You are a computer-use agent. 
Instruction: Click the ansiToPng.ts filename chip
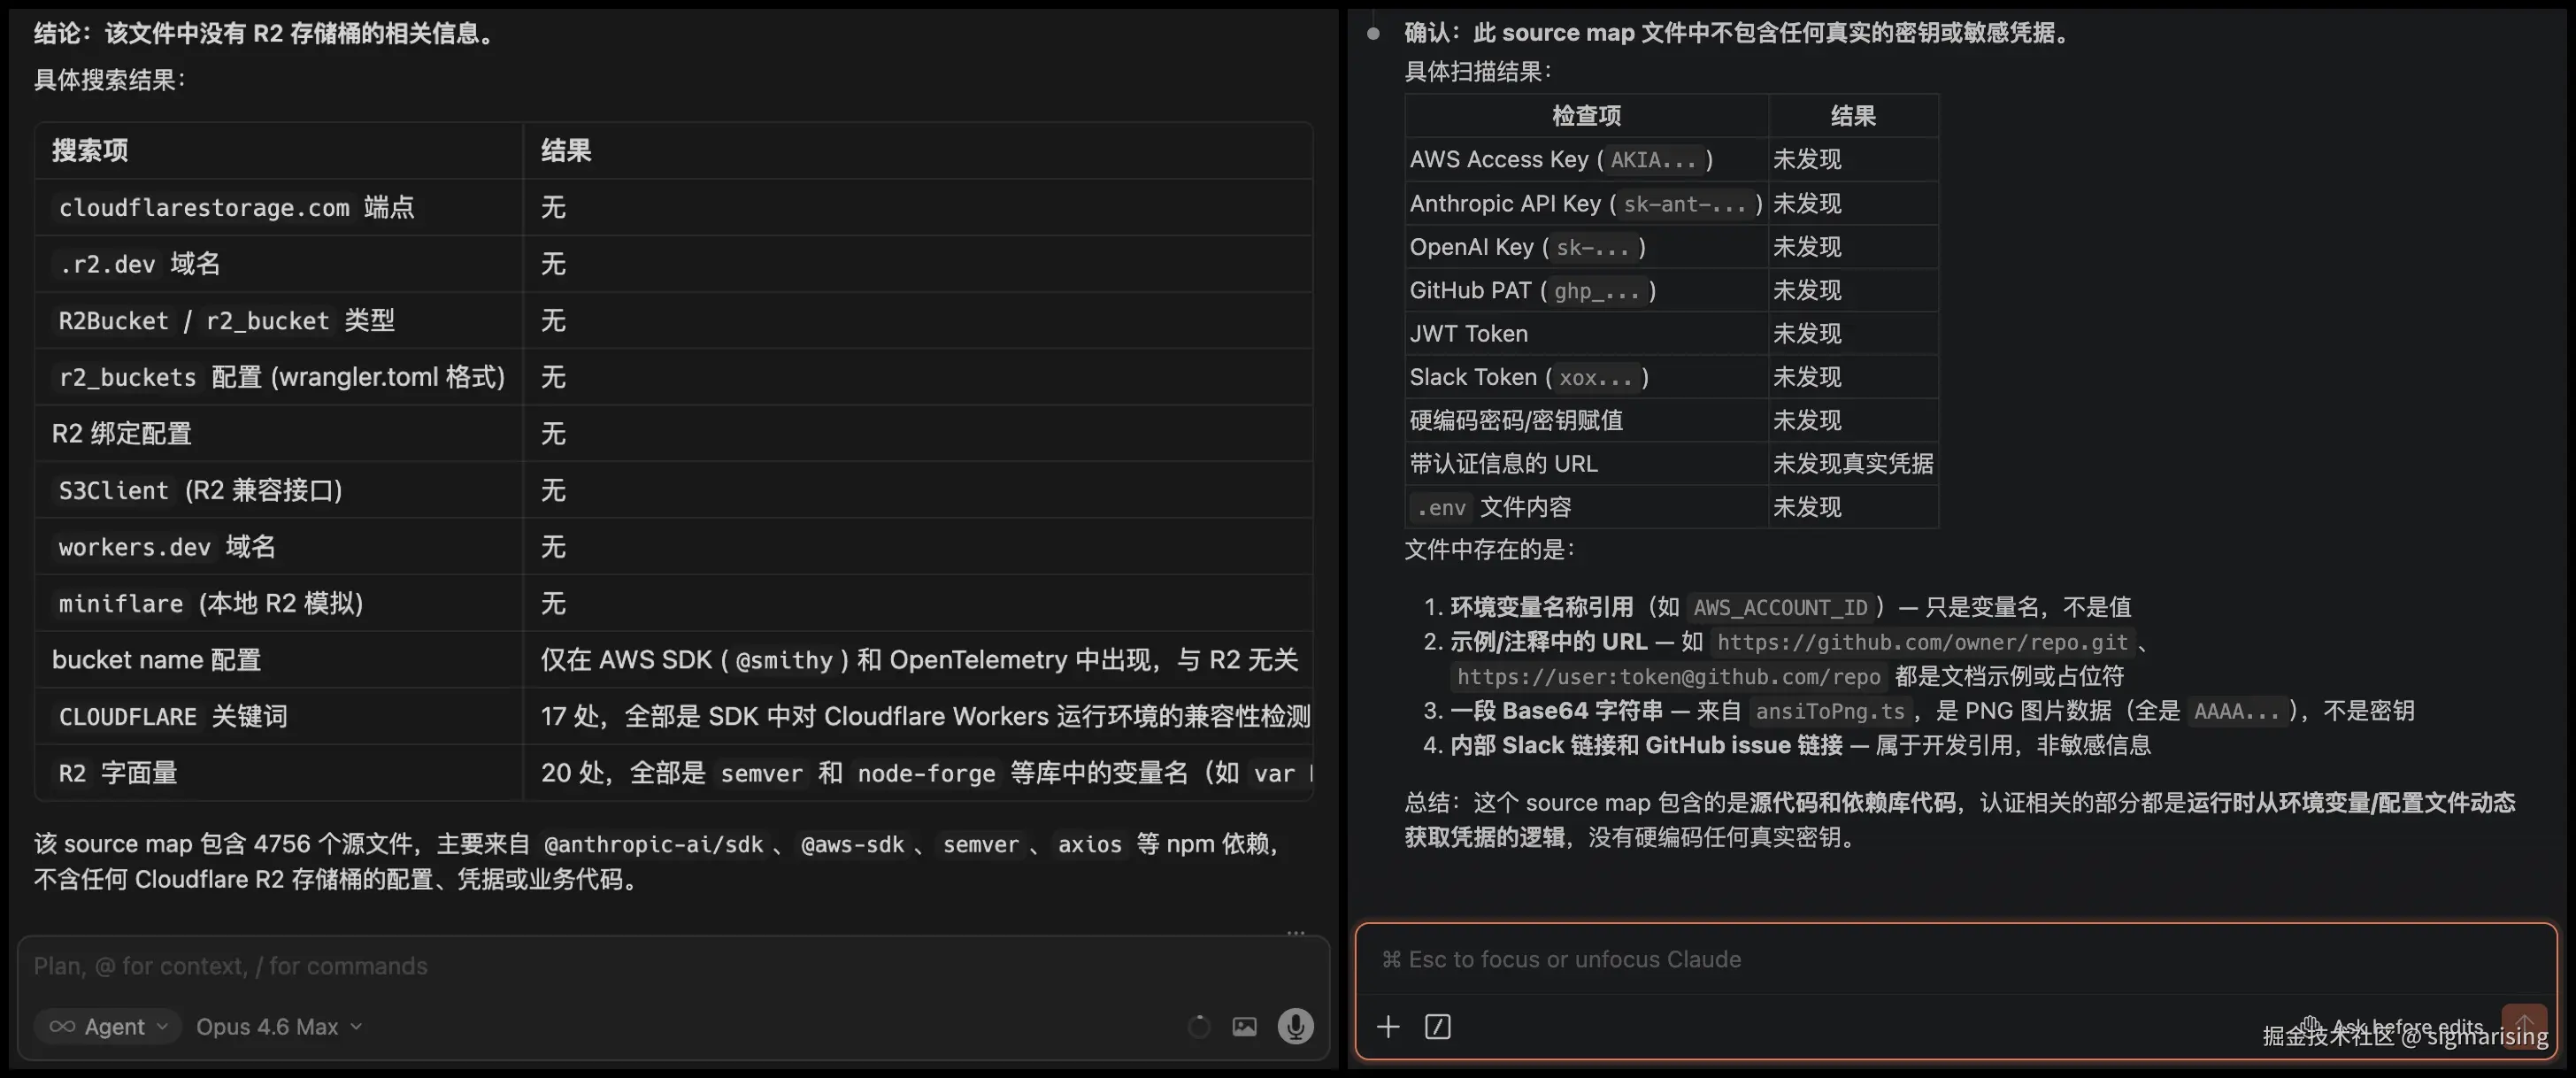1829,711
